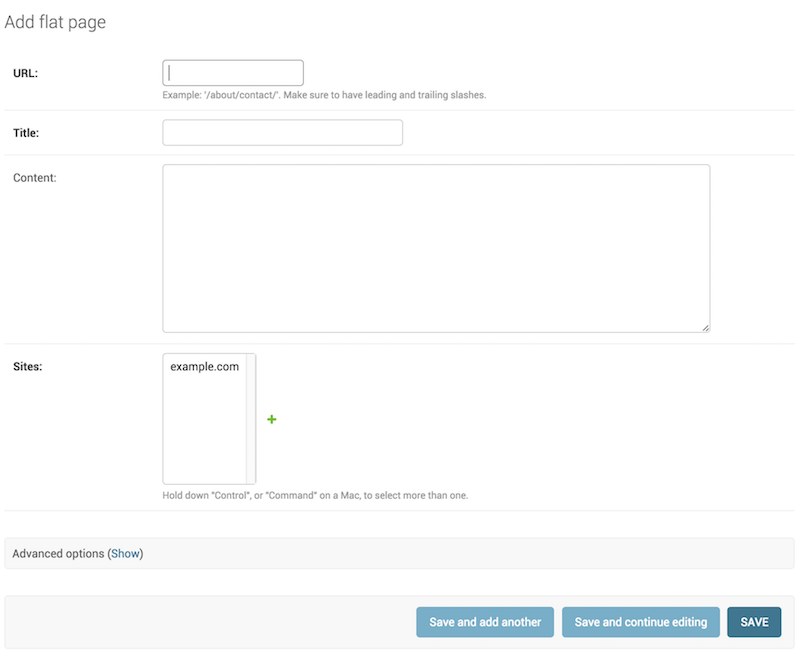Viewport: 800px width, 663px height.
Task: Click the Content field label
Action: (x=34, y=178)
